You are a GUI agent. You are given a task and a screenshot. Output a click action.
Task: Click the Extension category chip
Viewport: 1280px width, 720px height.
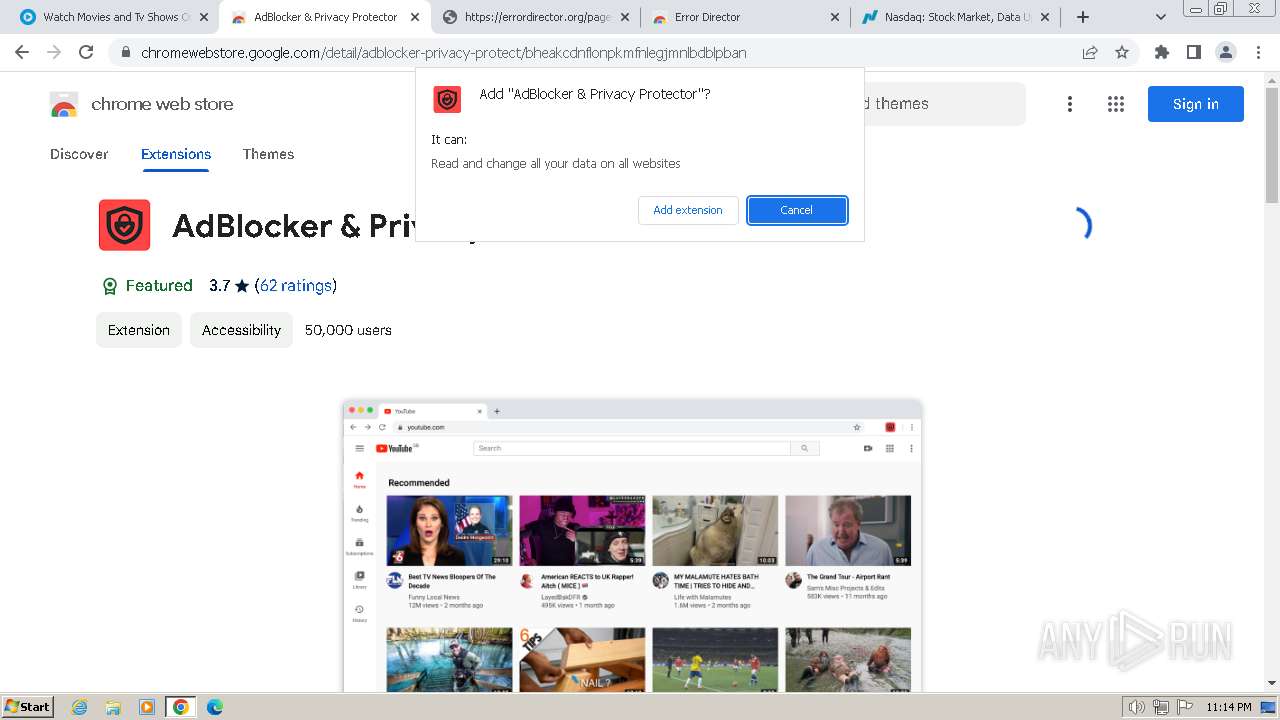(x=139, y=330)
